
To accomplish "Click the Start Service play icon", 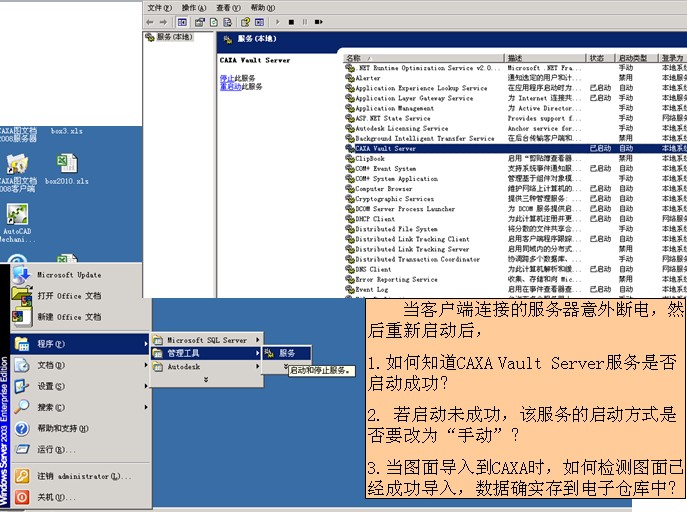I will coord(277,22).
